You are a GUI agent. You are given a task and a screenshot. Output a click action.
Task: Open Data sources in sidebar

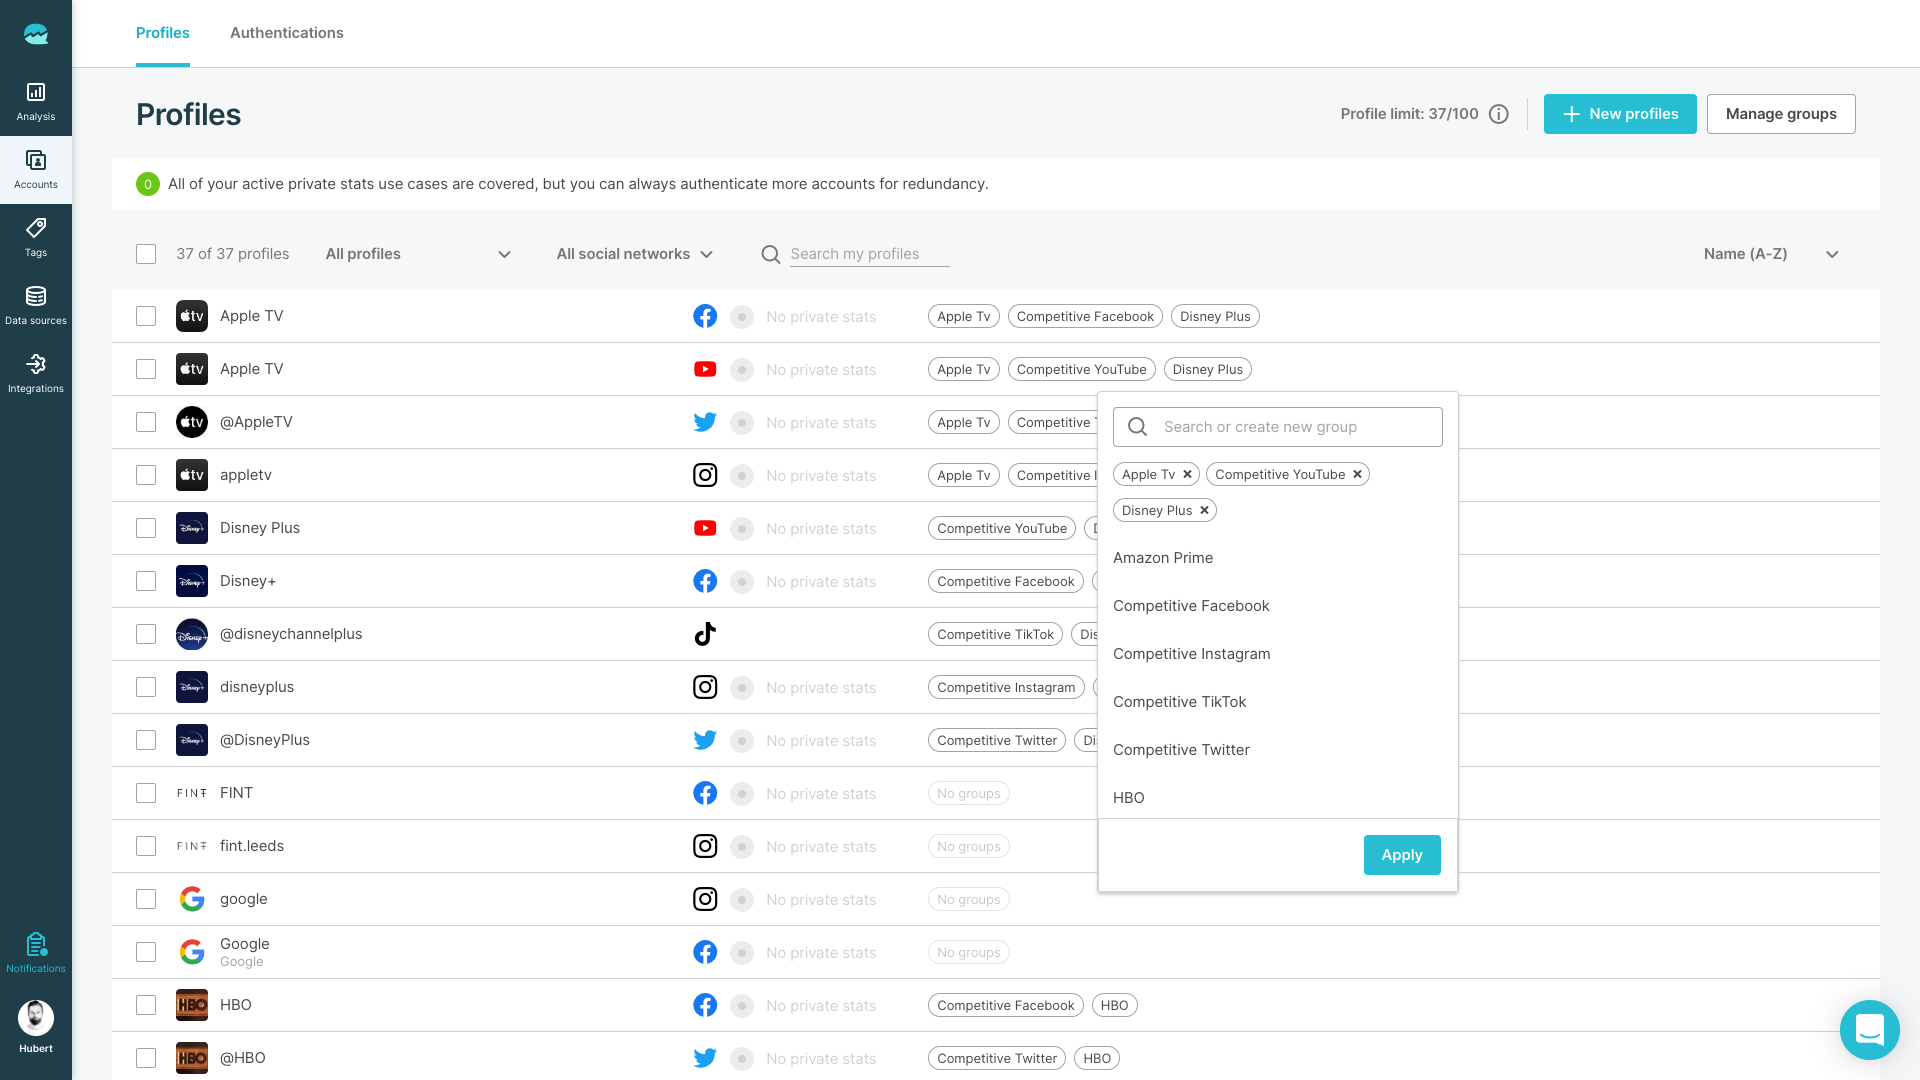coord(36,306)
